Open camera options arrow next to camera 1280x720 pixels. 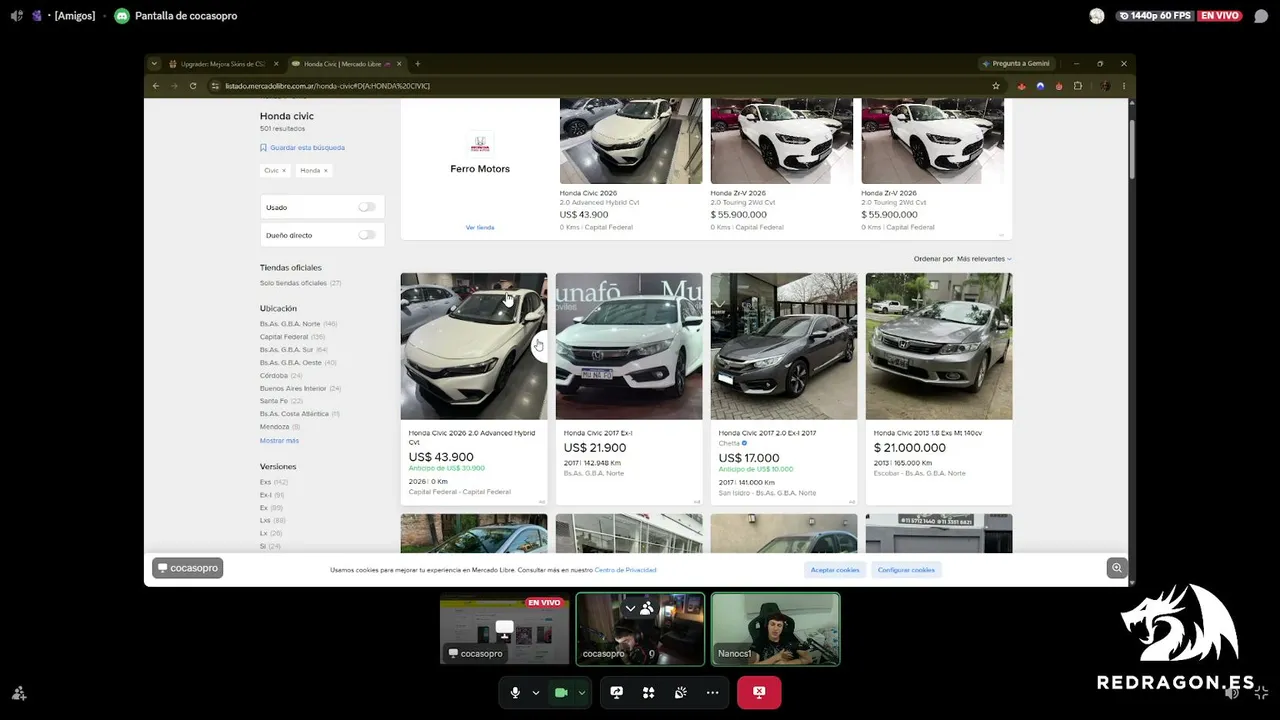click(x=582, y=692)
